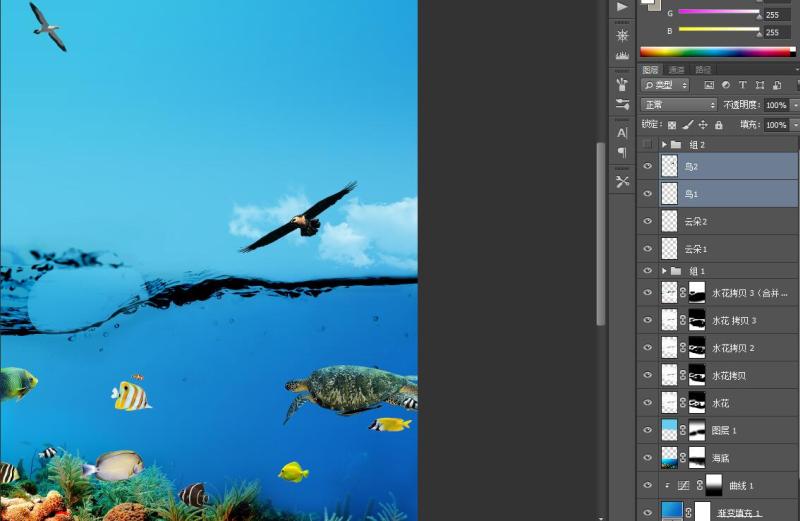Hide the 鸟1 layer eye icon
The image size is (800, 521).
(647, 194)
